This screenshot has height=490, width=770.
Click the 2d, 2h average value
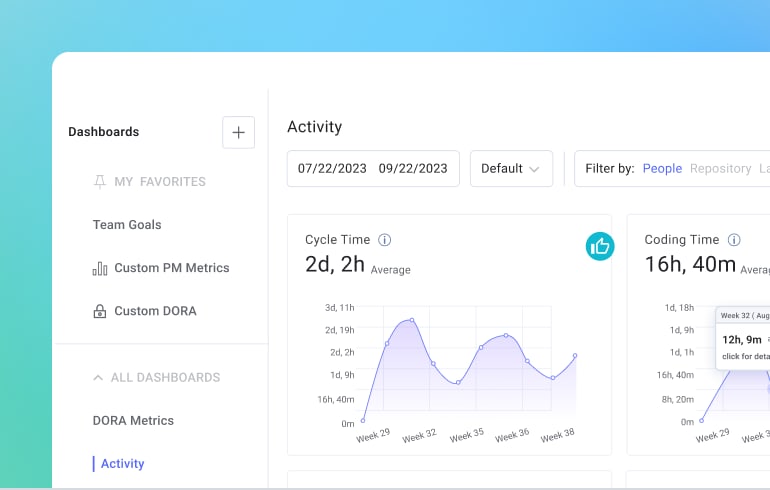click(335, 264)
